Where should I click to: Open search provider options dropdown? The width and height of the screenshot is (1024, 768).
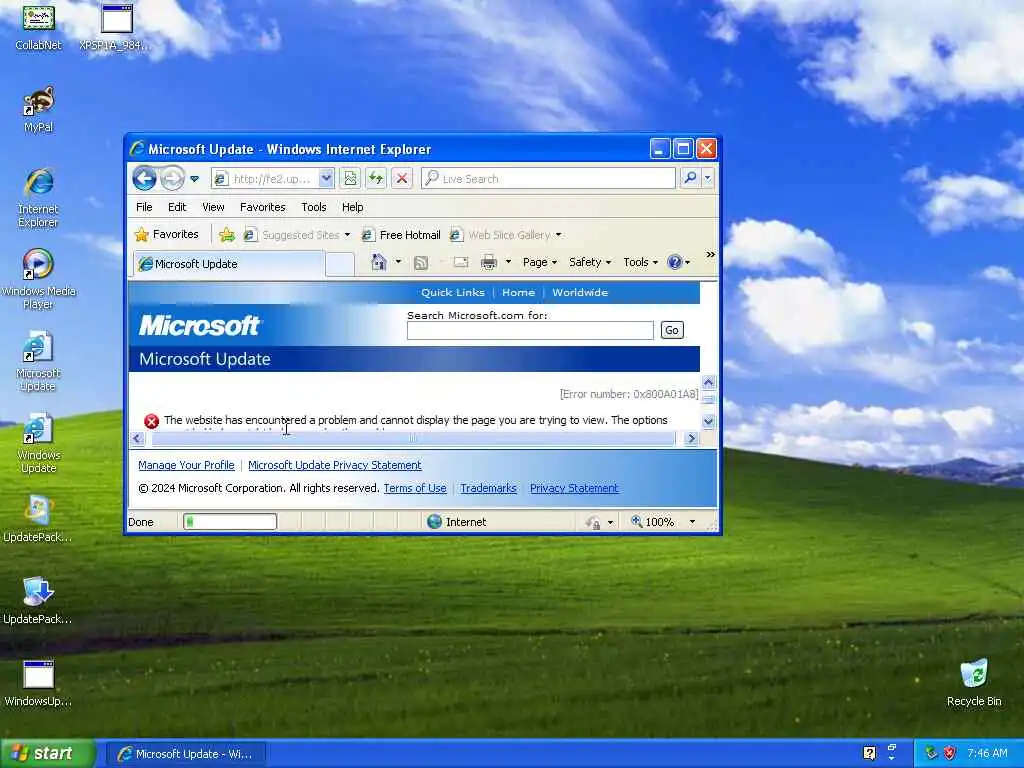coord(707,178)
